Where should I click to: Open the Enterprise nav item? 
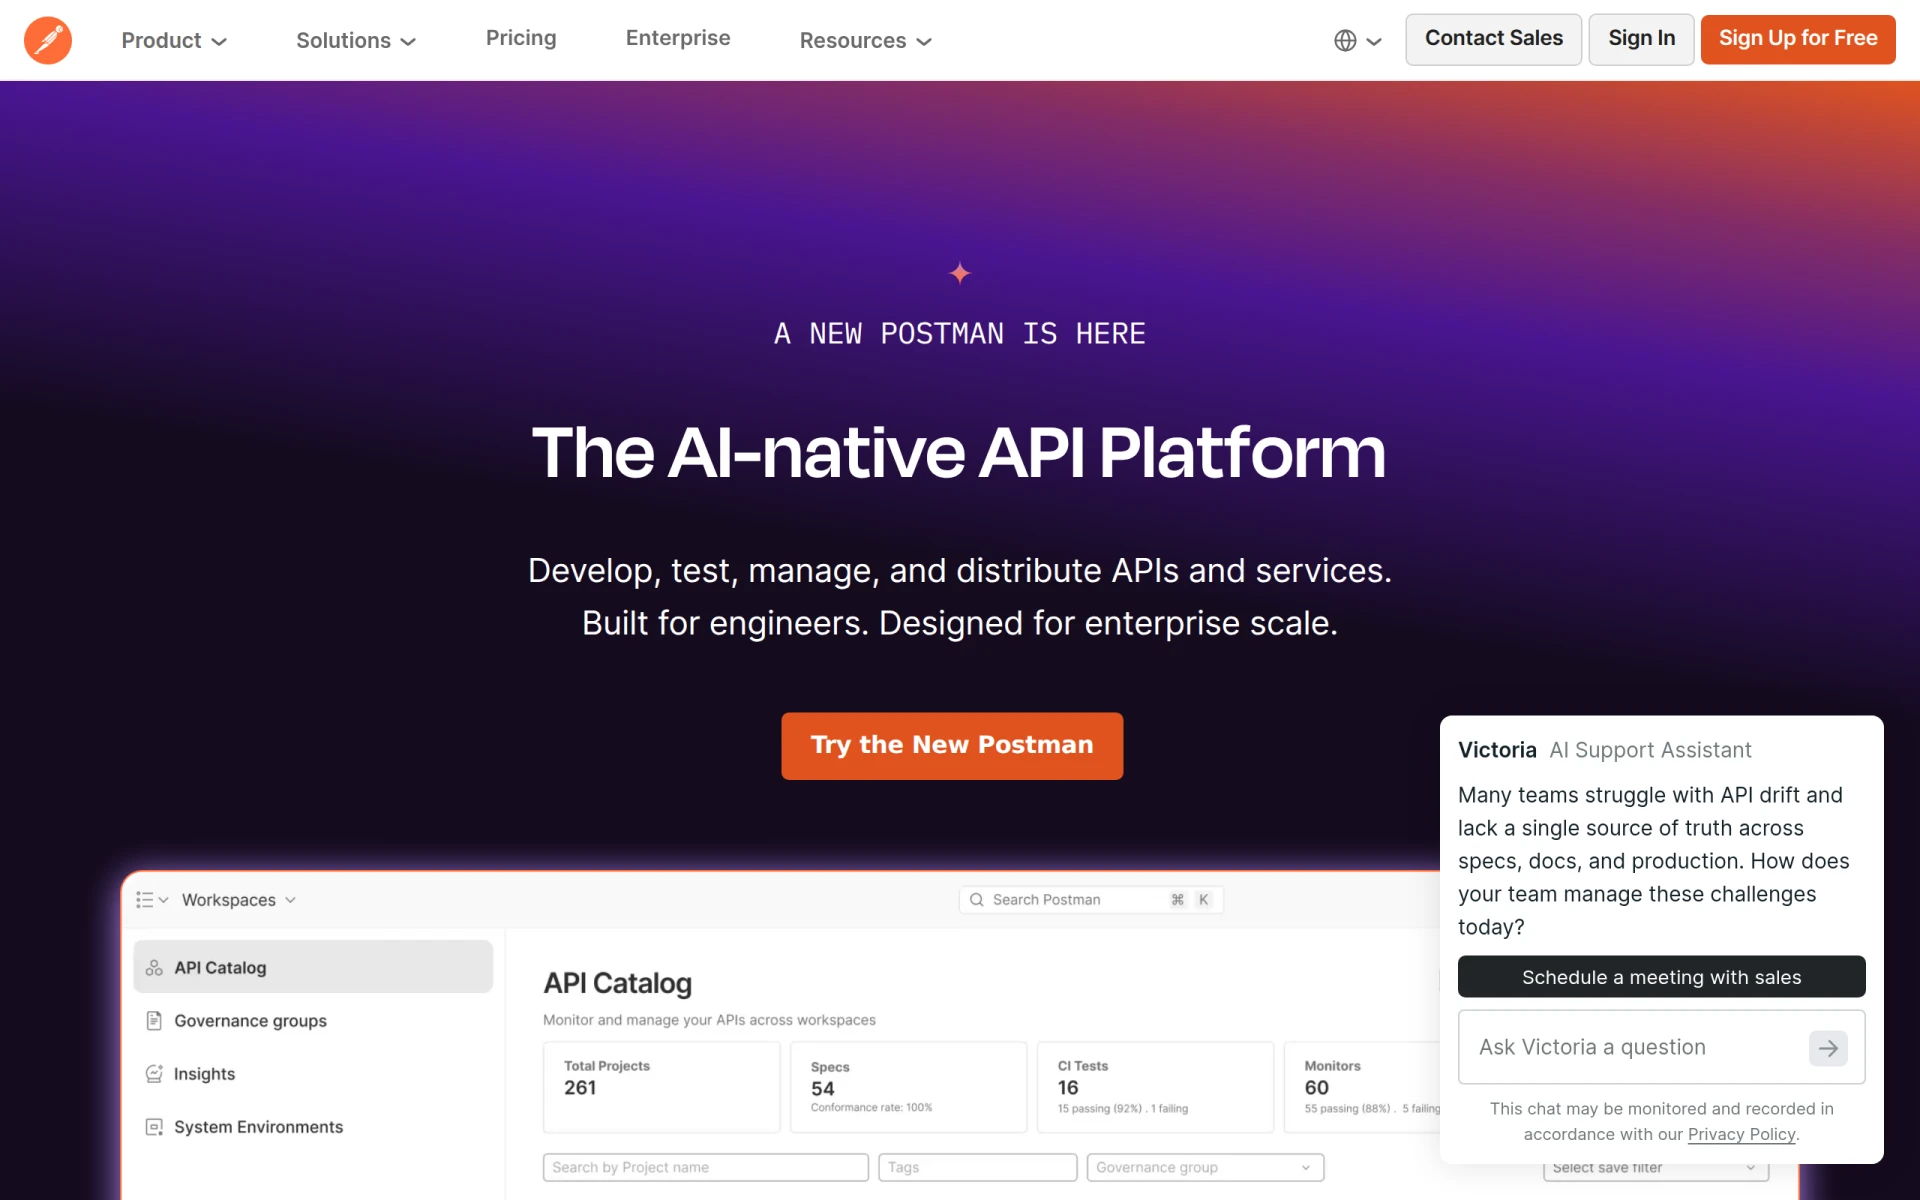[678, 38]
